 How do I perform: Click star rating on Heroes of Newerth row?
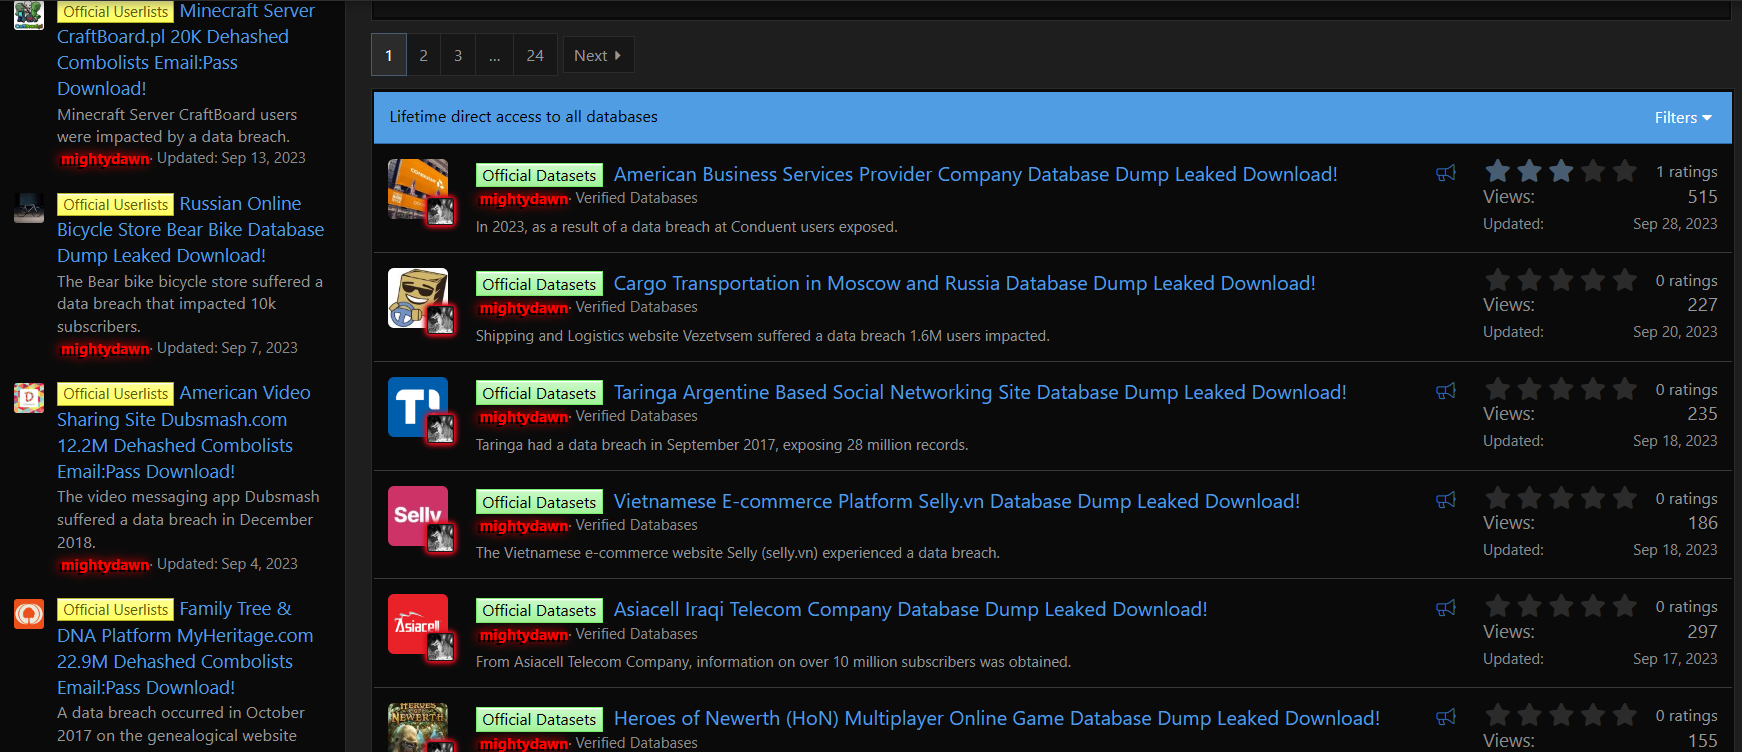(1561, 715)
